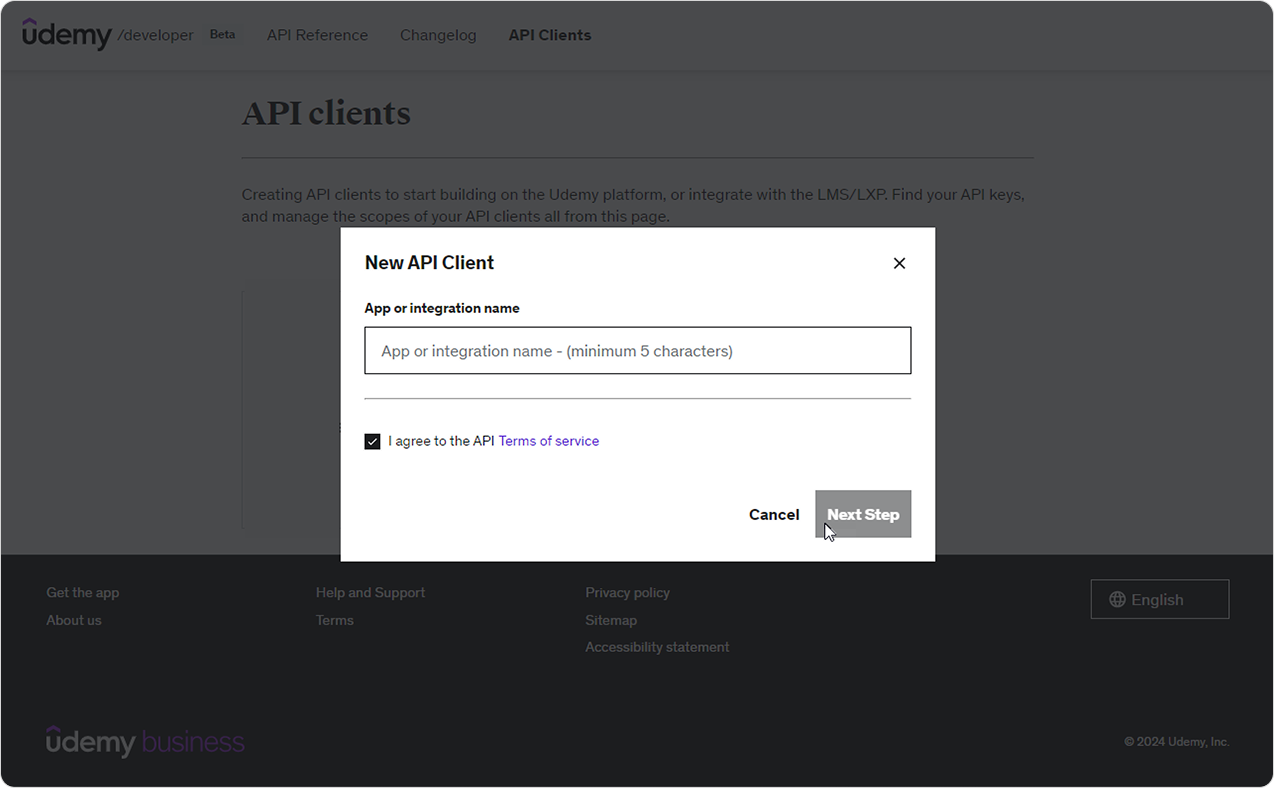Viewport: 1274px width, 788px height.
Task: Open the API Reference tab
Action: [x=317, y=35]
